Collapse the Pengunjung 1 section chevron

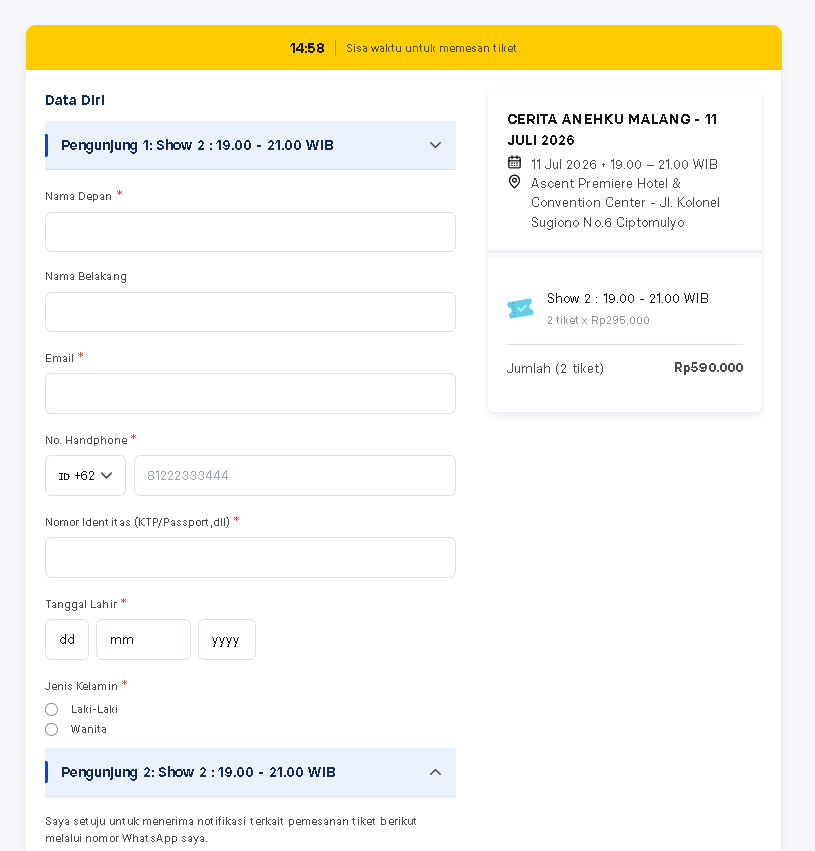coord(435,145)
